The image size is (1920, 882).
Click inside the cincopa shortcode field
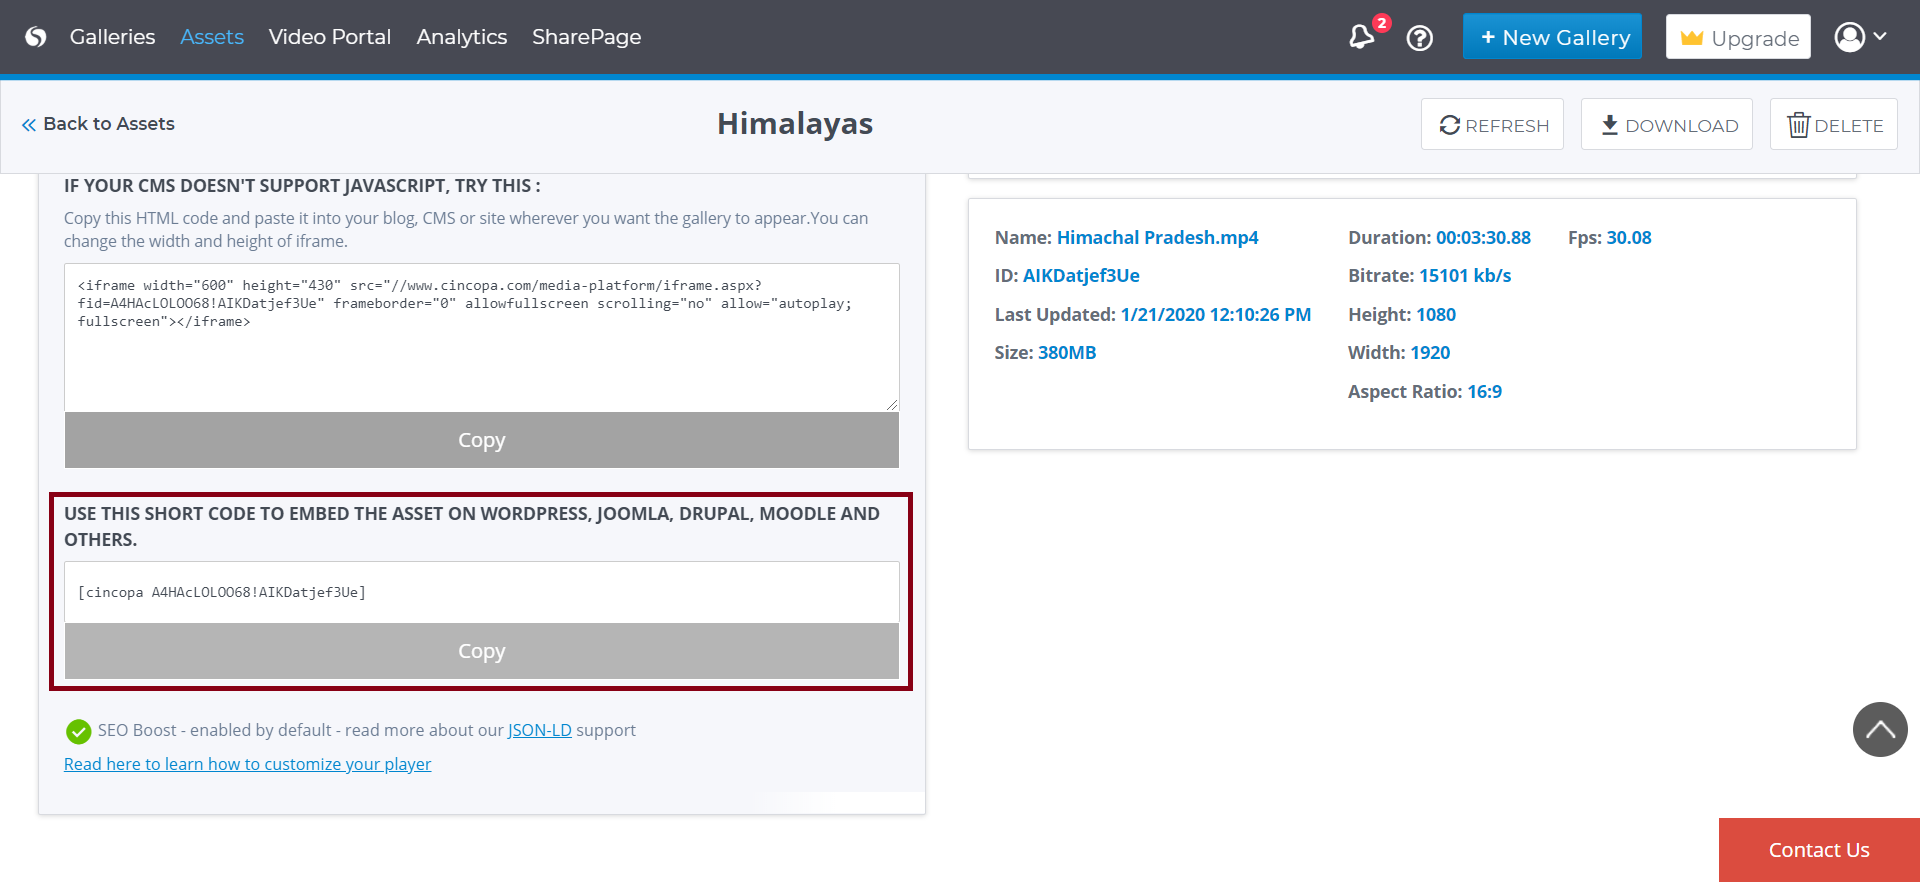click(481, 592)
